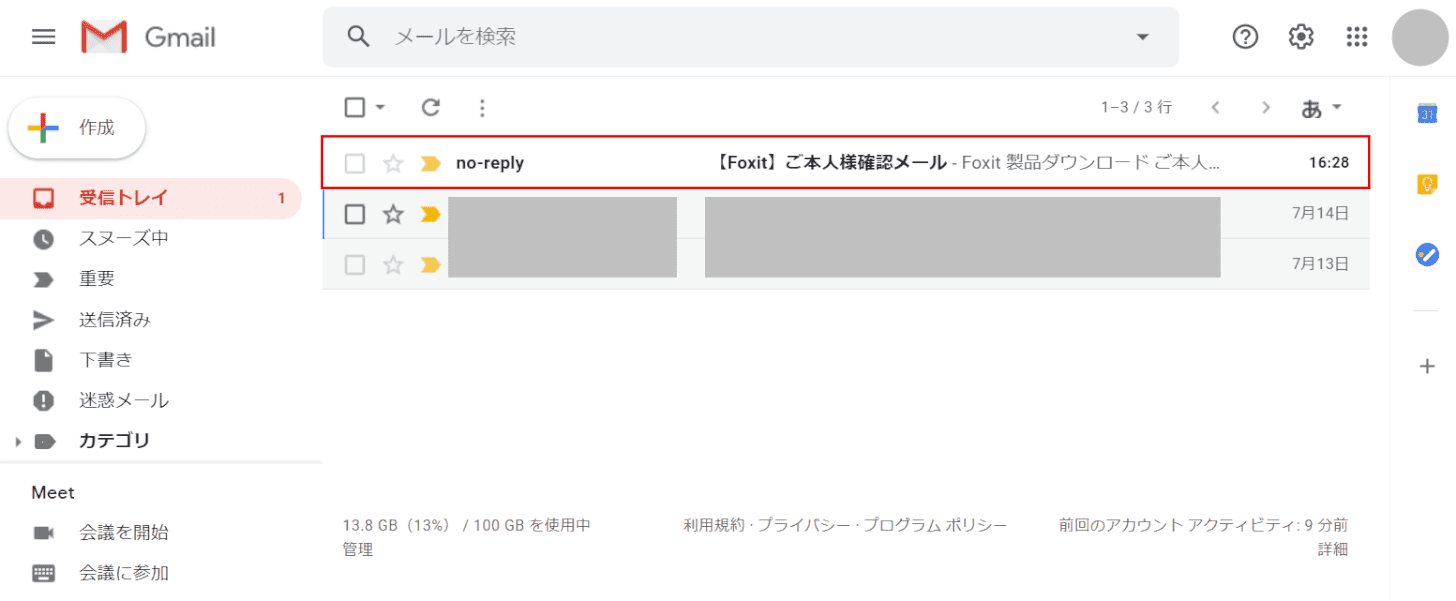
Task: Open the account avatar circle
Action: pyautogui.click(x=1421, y=37)
